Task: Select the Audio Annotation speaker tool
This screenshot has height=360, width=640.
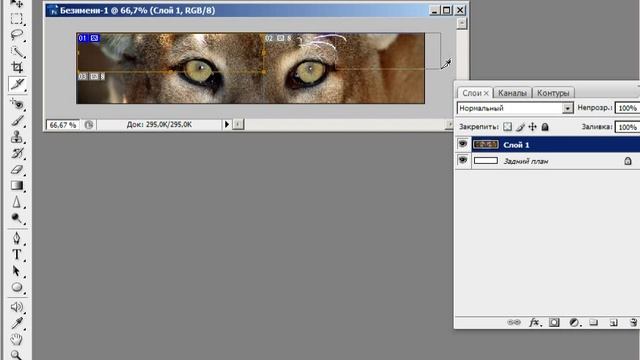Action: pyautogui.click(x=17, y=307)
